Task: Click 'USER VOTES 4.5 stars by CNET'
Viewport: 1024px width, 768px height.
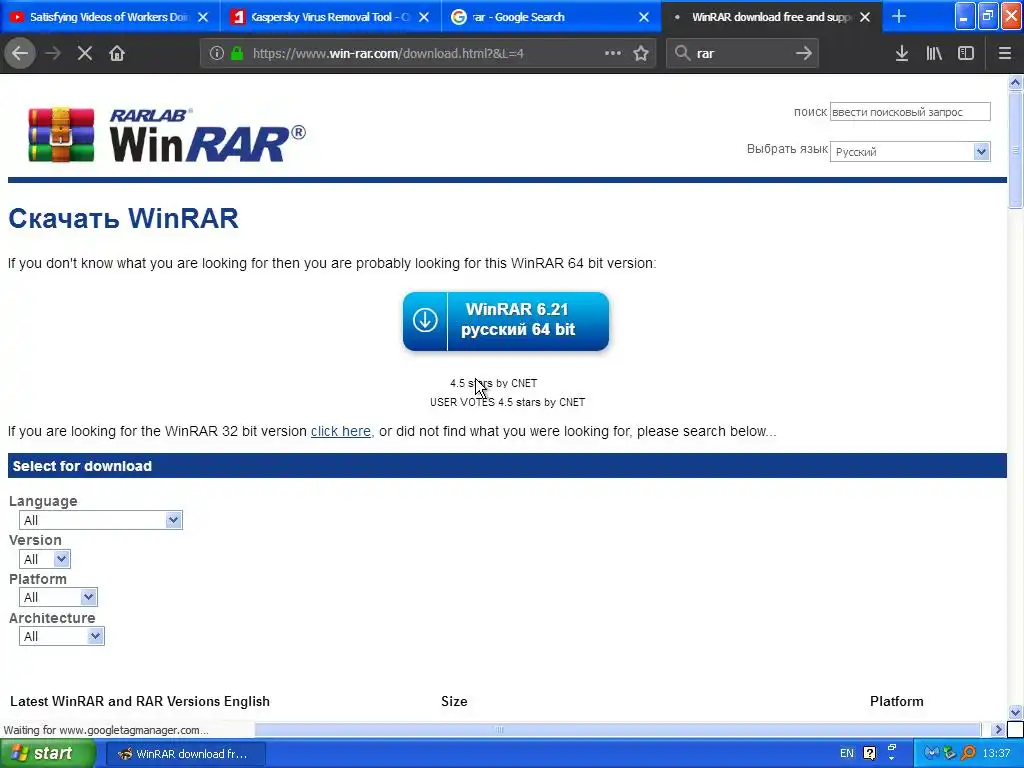Action: 507,402
